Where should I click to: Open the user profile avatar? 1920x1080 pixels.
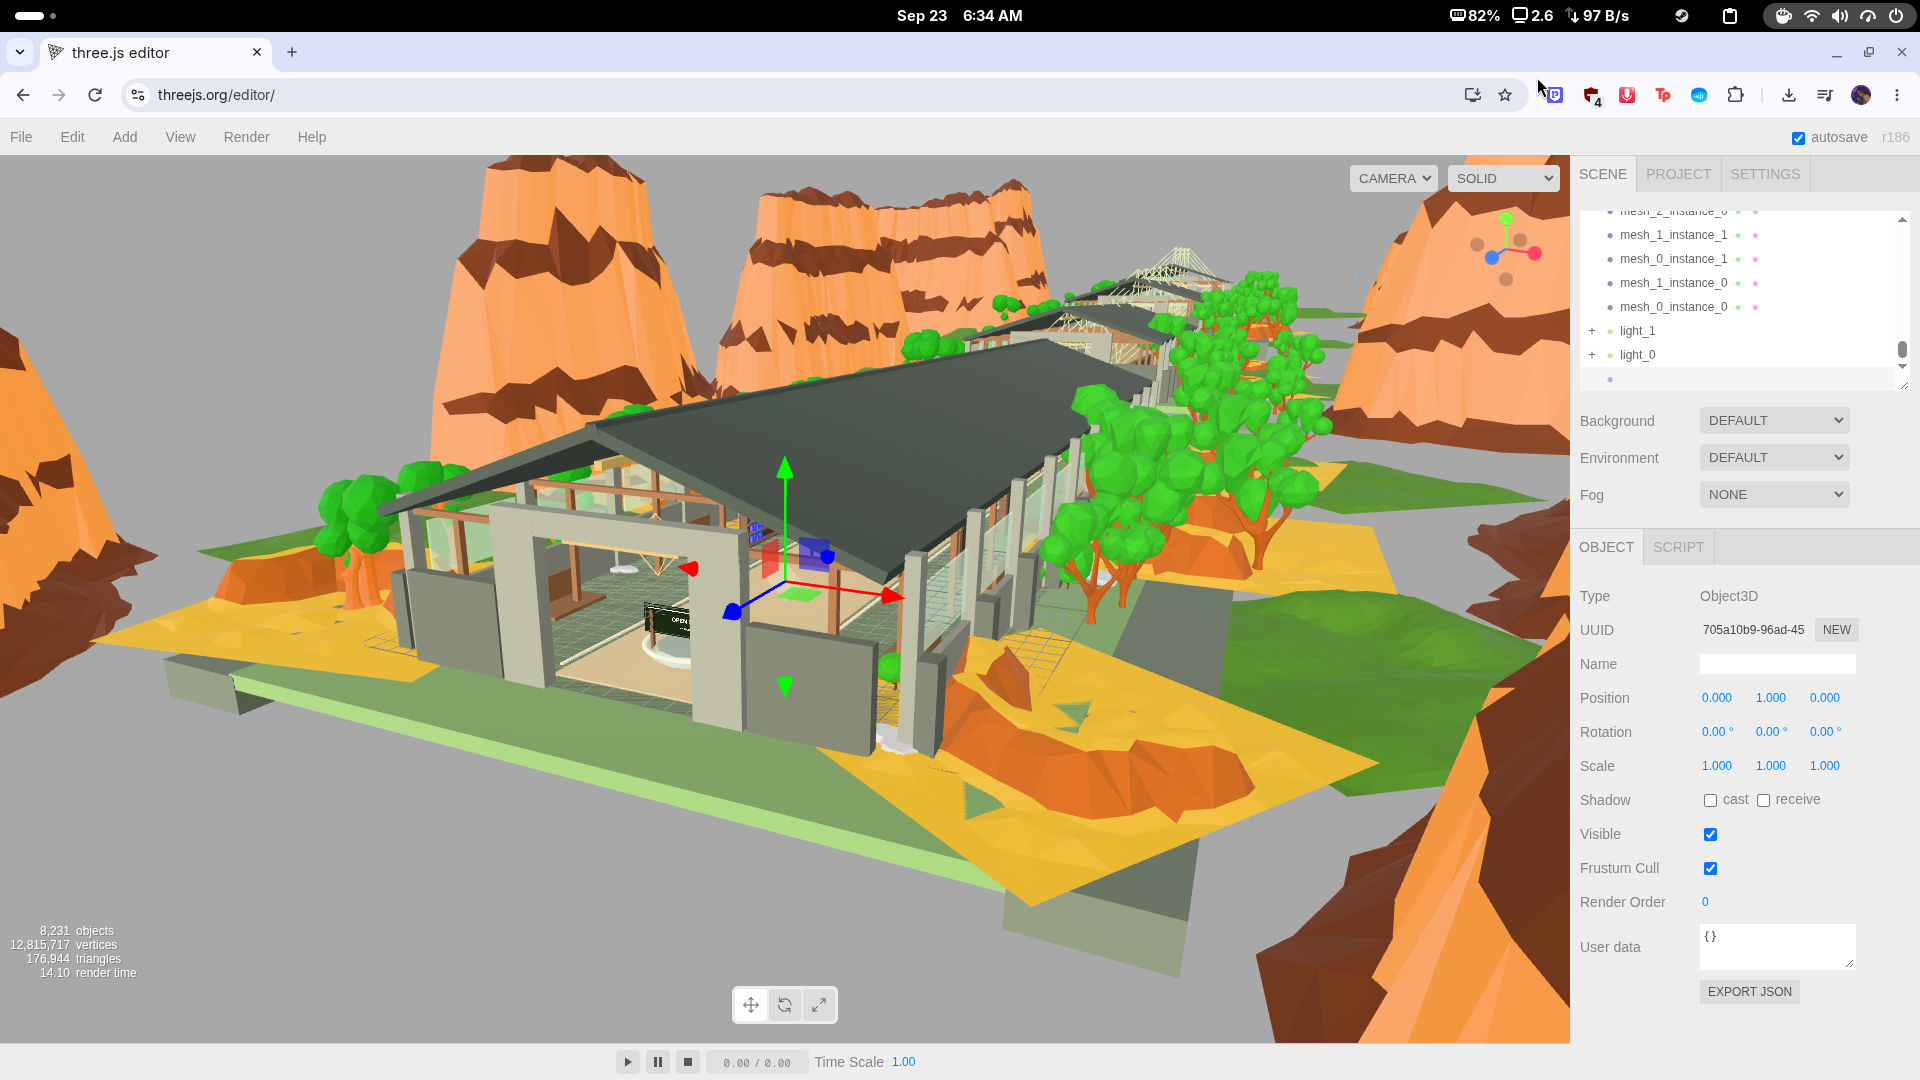(1861, 95)
